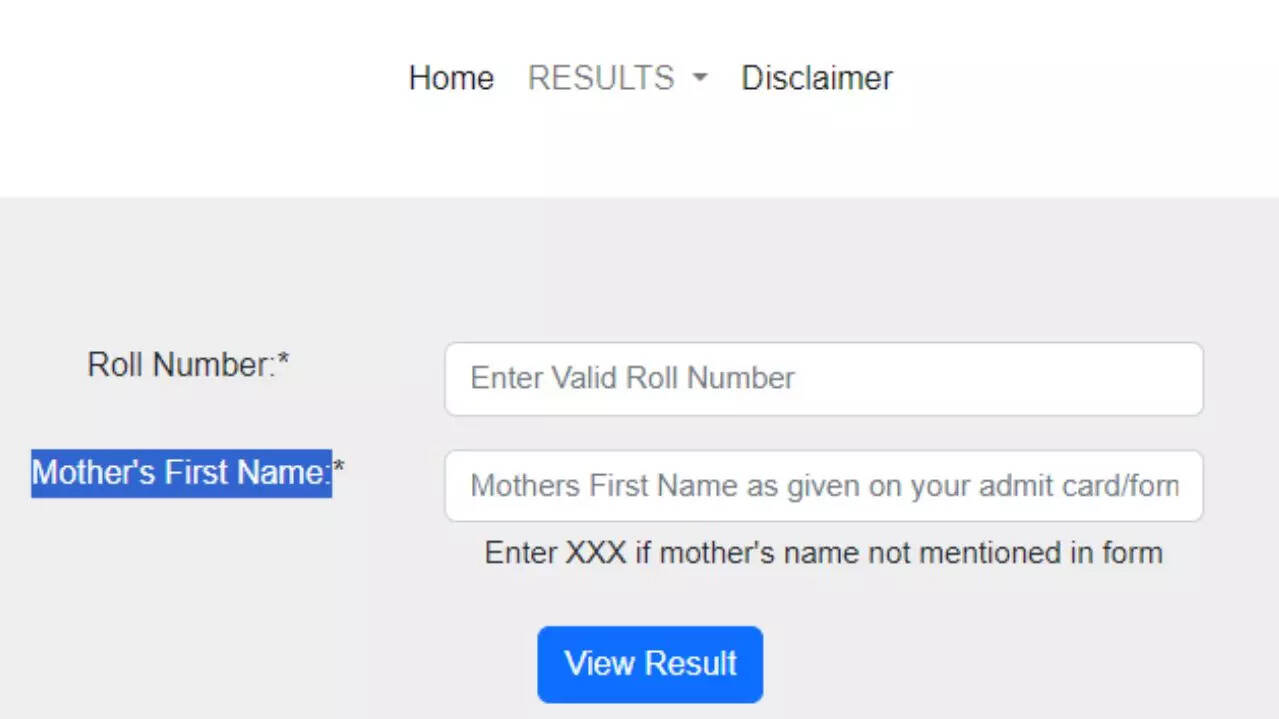Screen dimensions: 1279x719
Task: Click the word "First" in the highlighted label
Action: pyautogui.click(x=216, y=472)
